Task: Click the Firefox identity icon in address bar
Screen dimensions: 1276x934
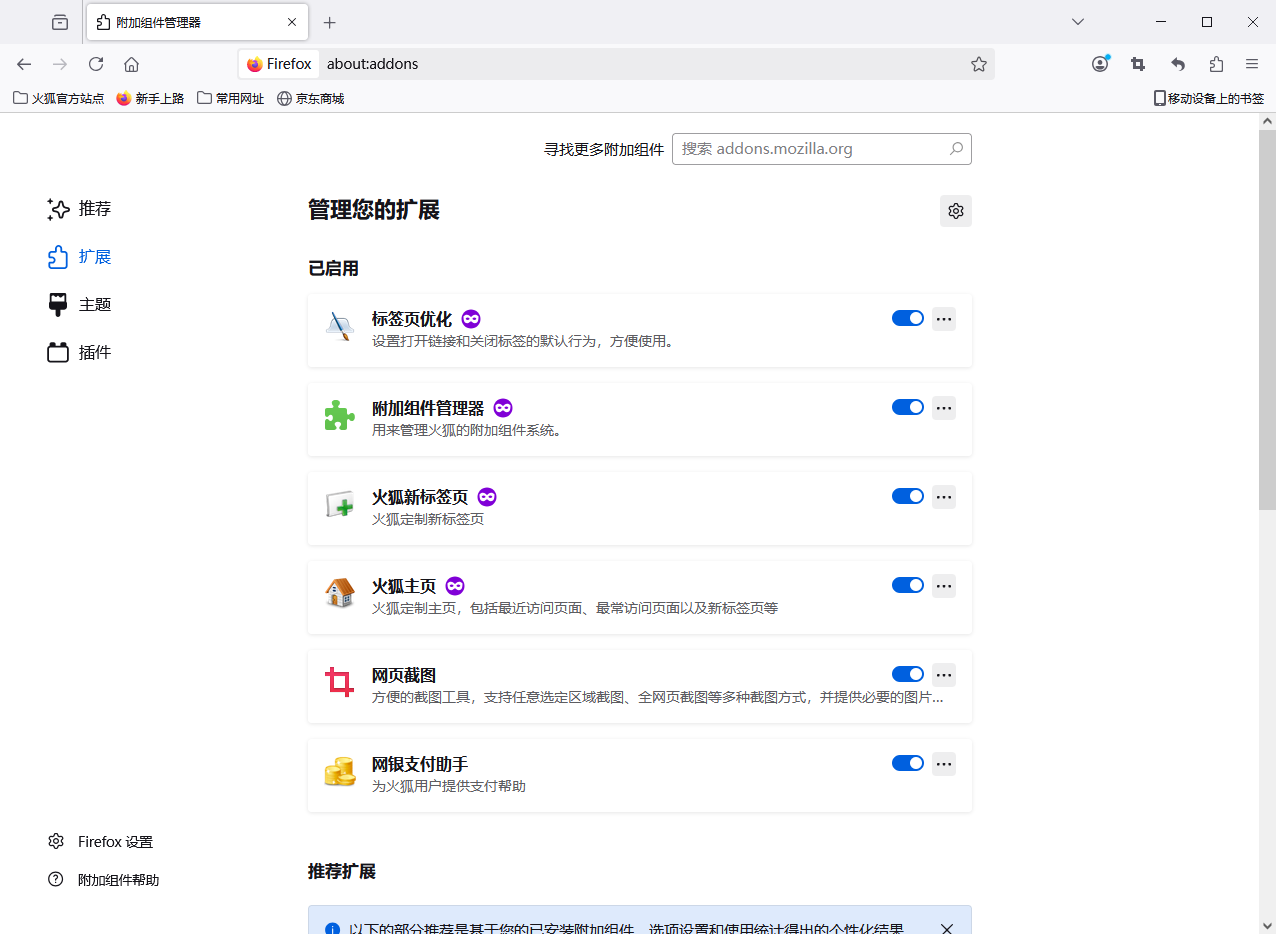Action: (x=279, y=64)
